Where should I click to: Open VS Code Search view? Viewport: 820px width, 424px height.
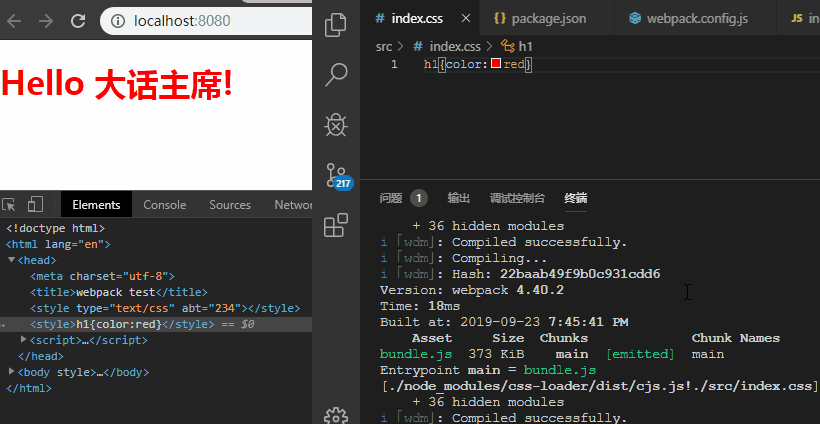336,75
